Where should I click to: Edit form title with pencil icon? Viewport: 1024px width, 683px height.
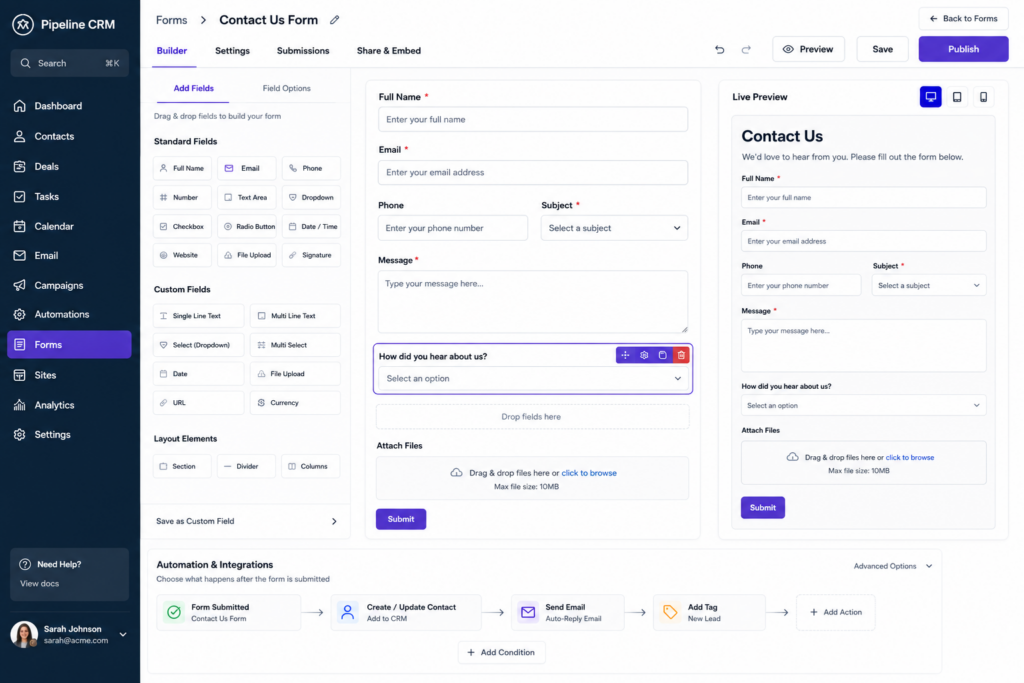click(334, 20)
